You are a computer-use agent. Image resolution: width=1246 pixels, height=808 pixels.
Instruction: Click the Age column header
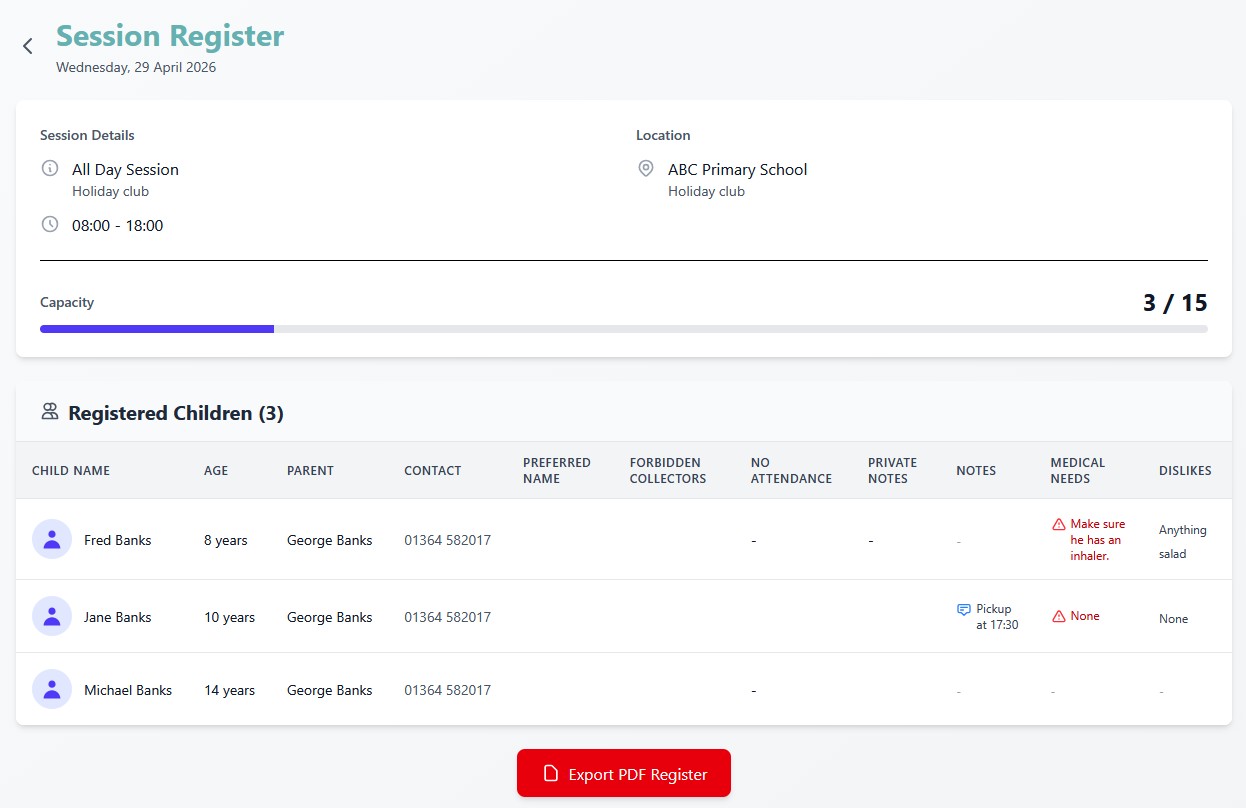pyautogui.click(x=216, y=470)
